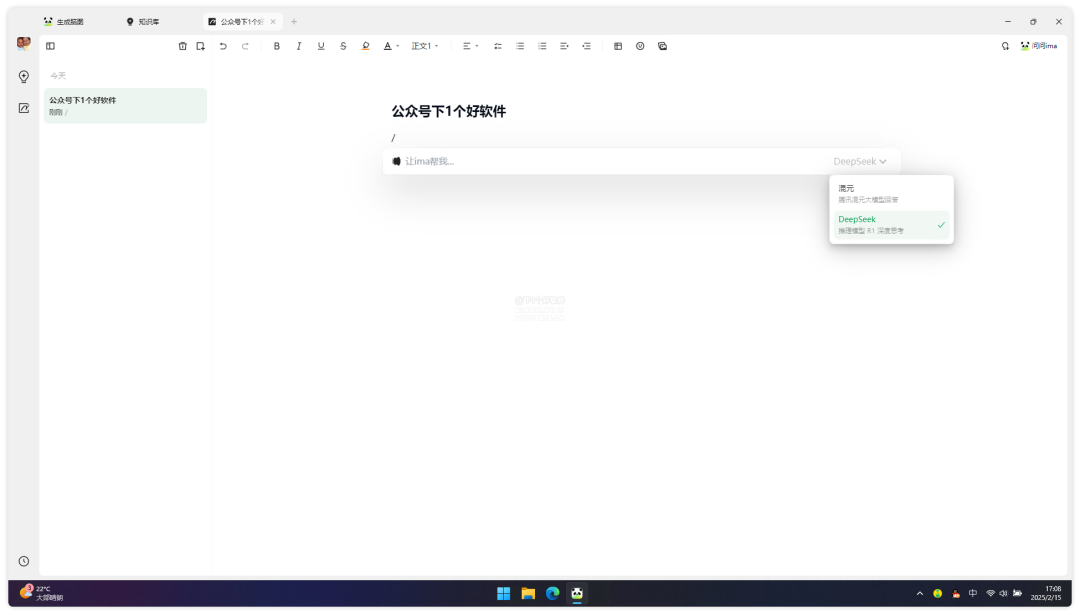
Task: Click the 让ima帮我 input field
Action: [600, 161]
